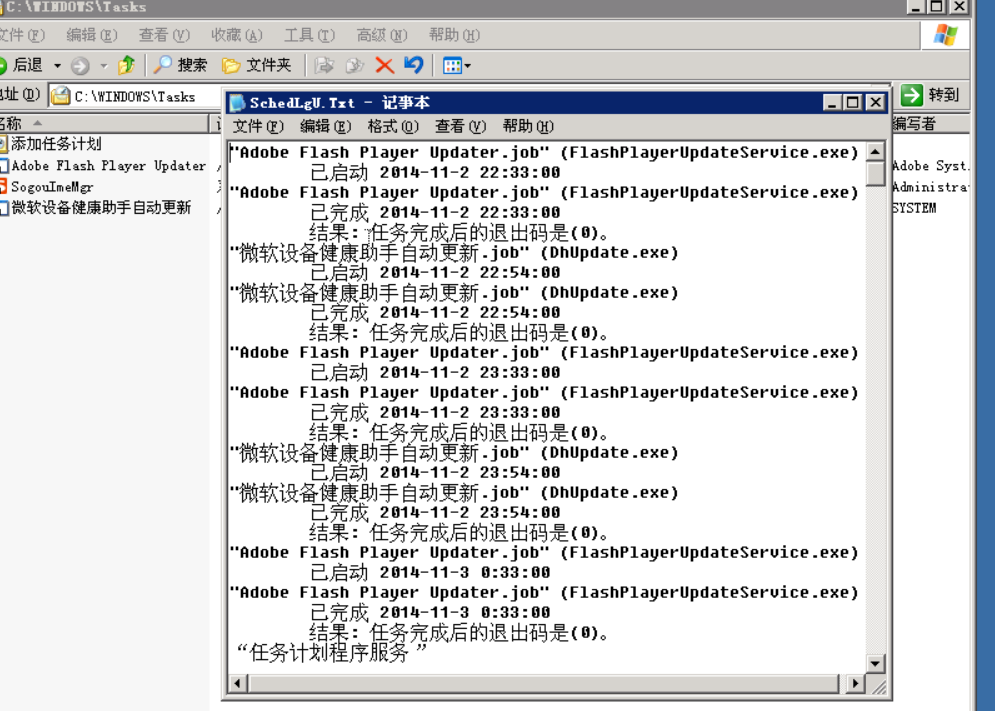Image resolution: width=995 pixels, height=711 pixels.
Task: Open Explorer 收藏(A) menu
Action: (237, 35)
